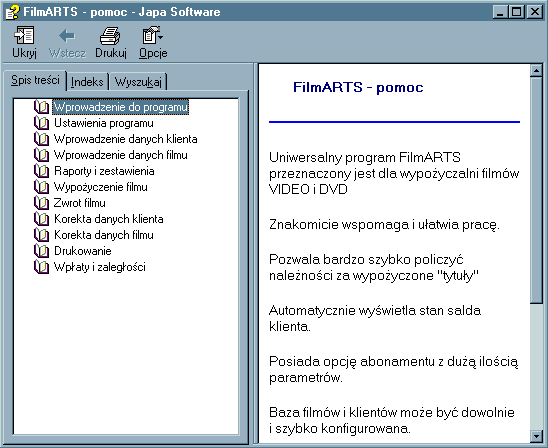Open Wprowadzenie danych filmu topic

[x=121, y=155]
